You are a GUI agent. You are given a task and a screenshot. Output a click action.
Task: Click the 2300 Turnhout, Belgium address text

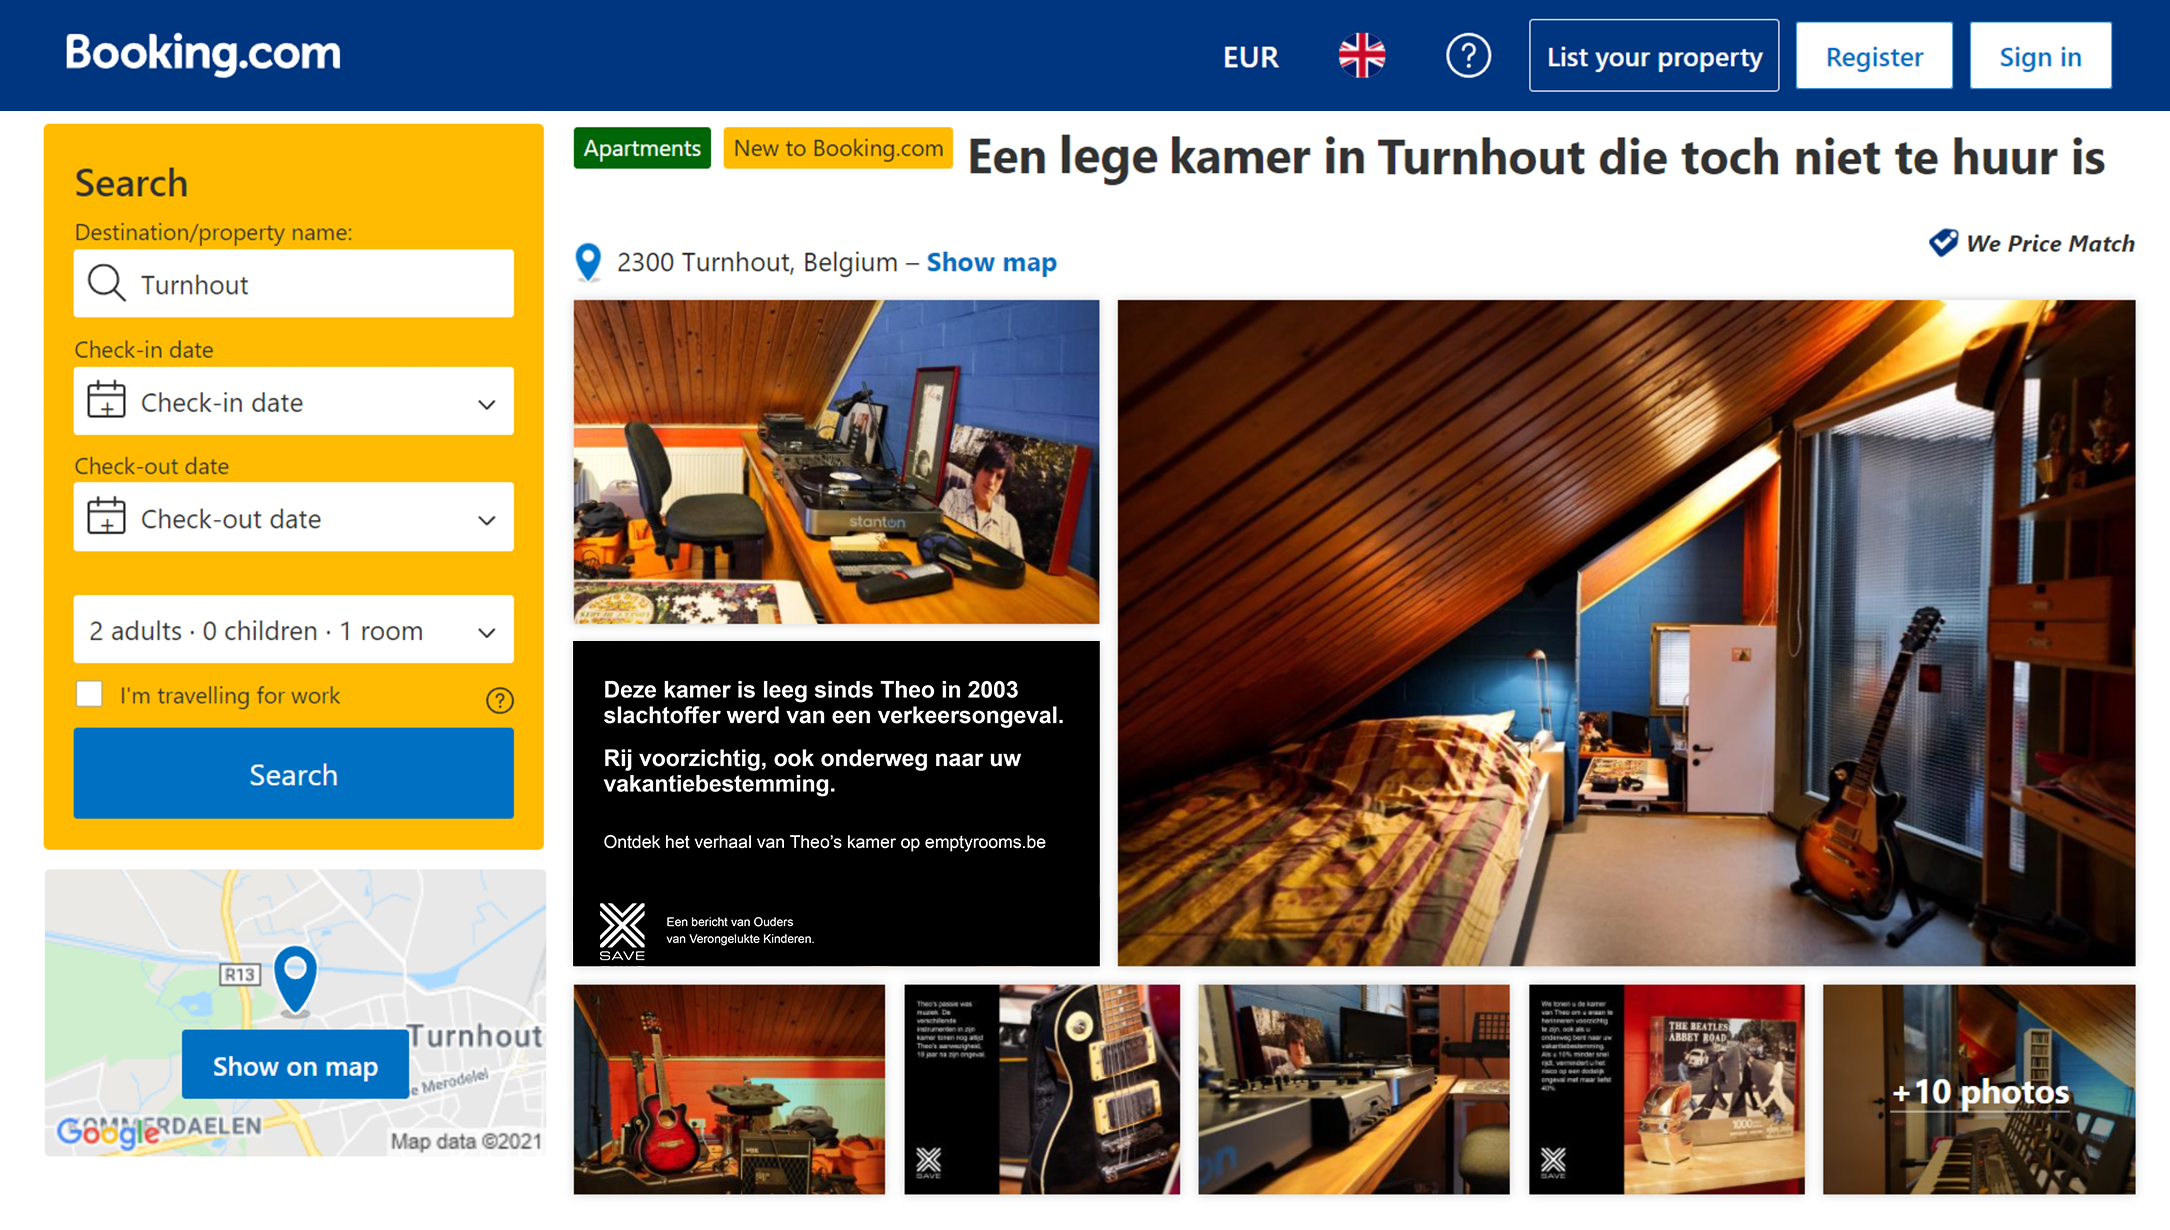pos(757,262)
